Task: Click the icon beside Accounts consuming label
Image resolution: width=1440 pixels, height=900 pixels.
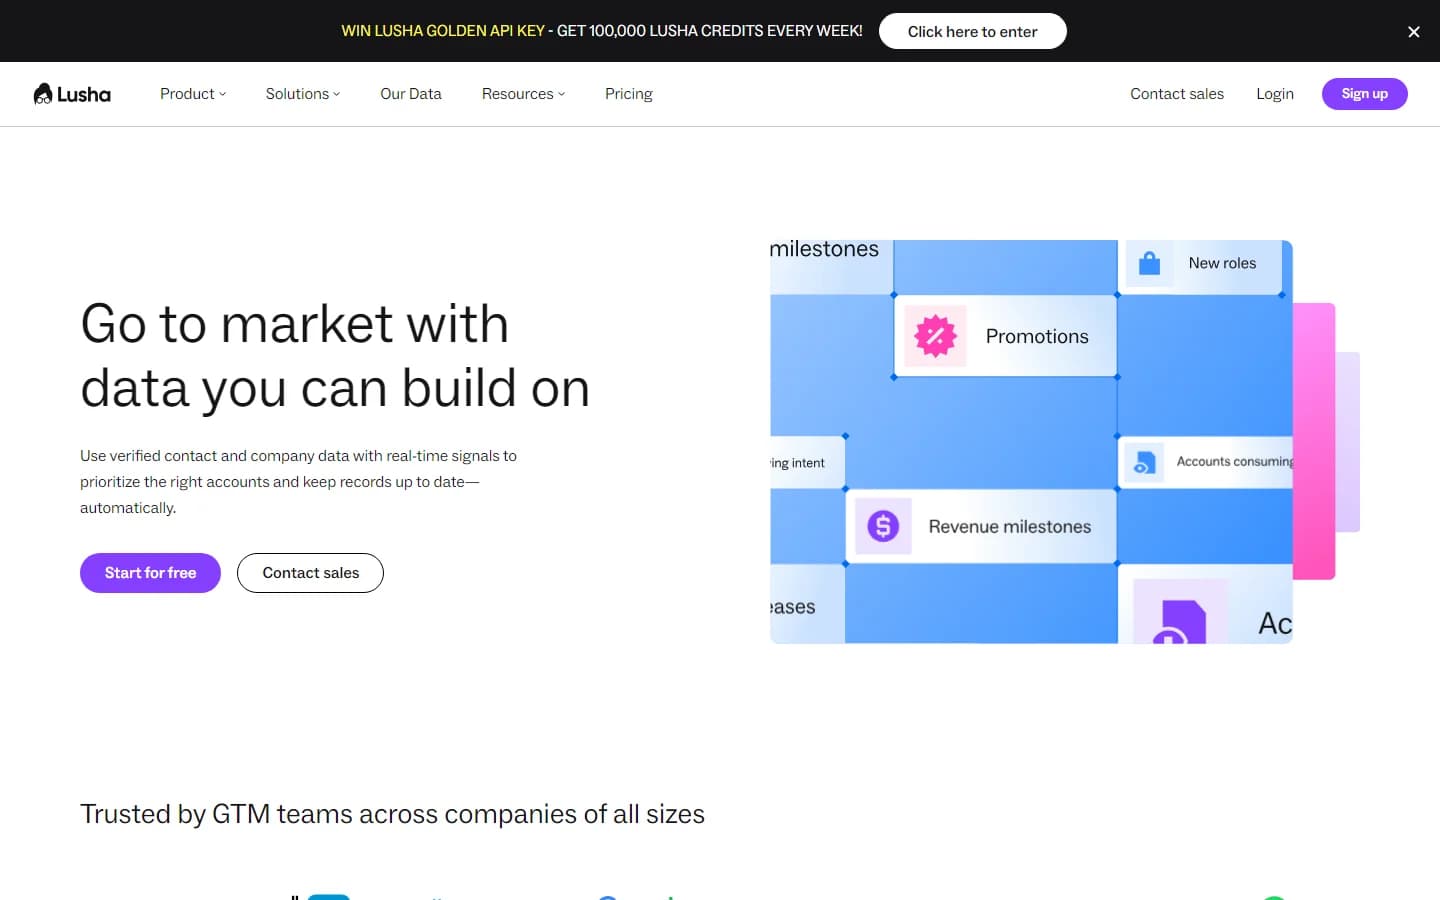Action: pos(1144,462)
